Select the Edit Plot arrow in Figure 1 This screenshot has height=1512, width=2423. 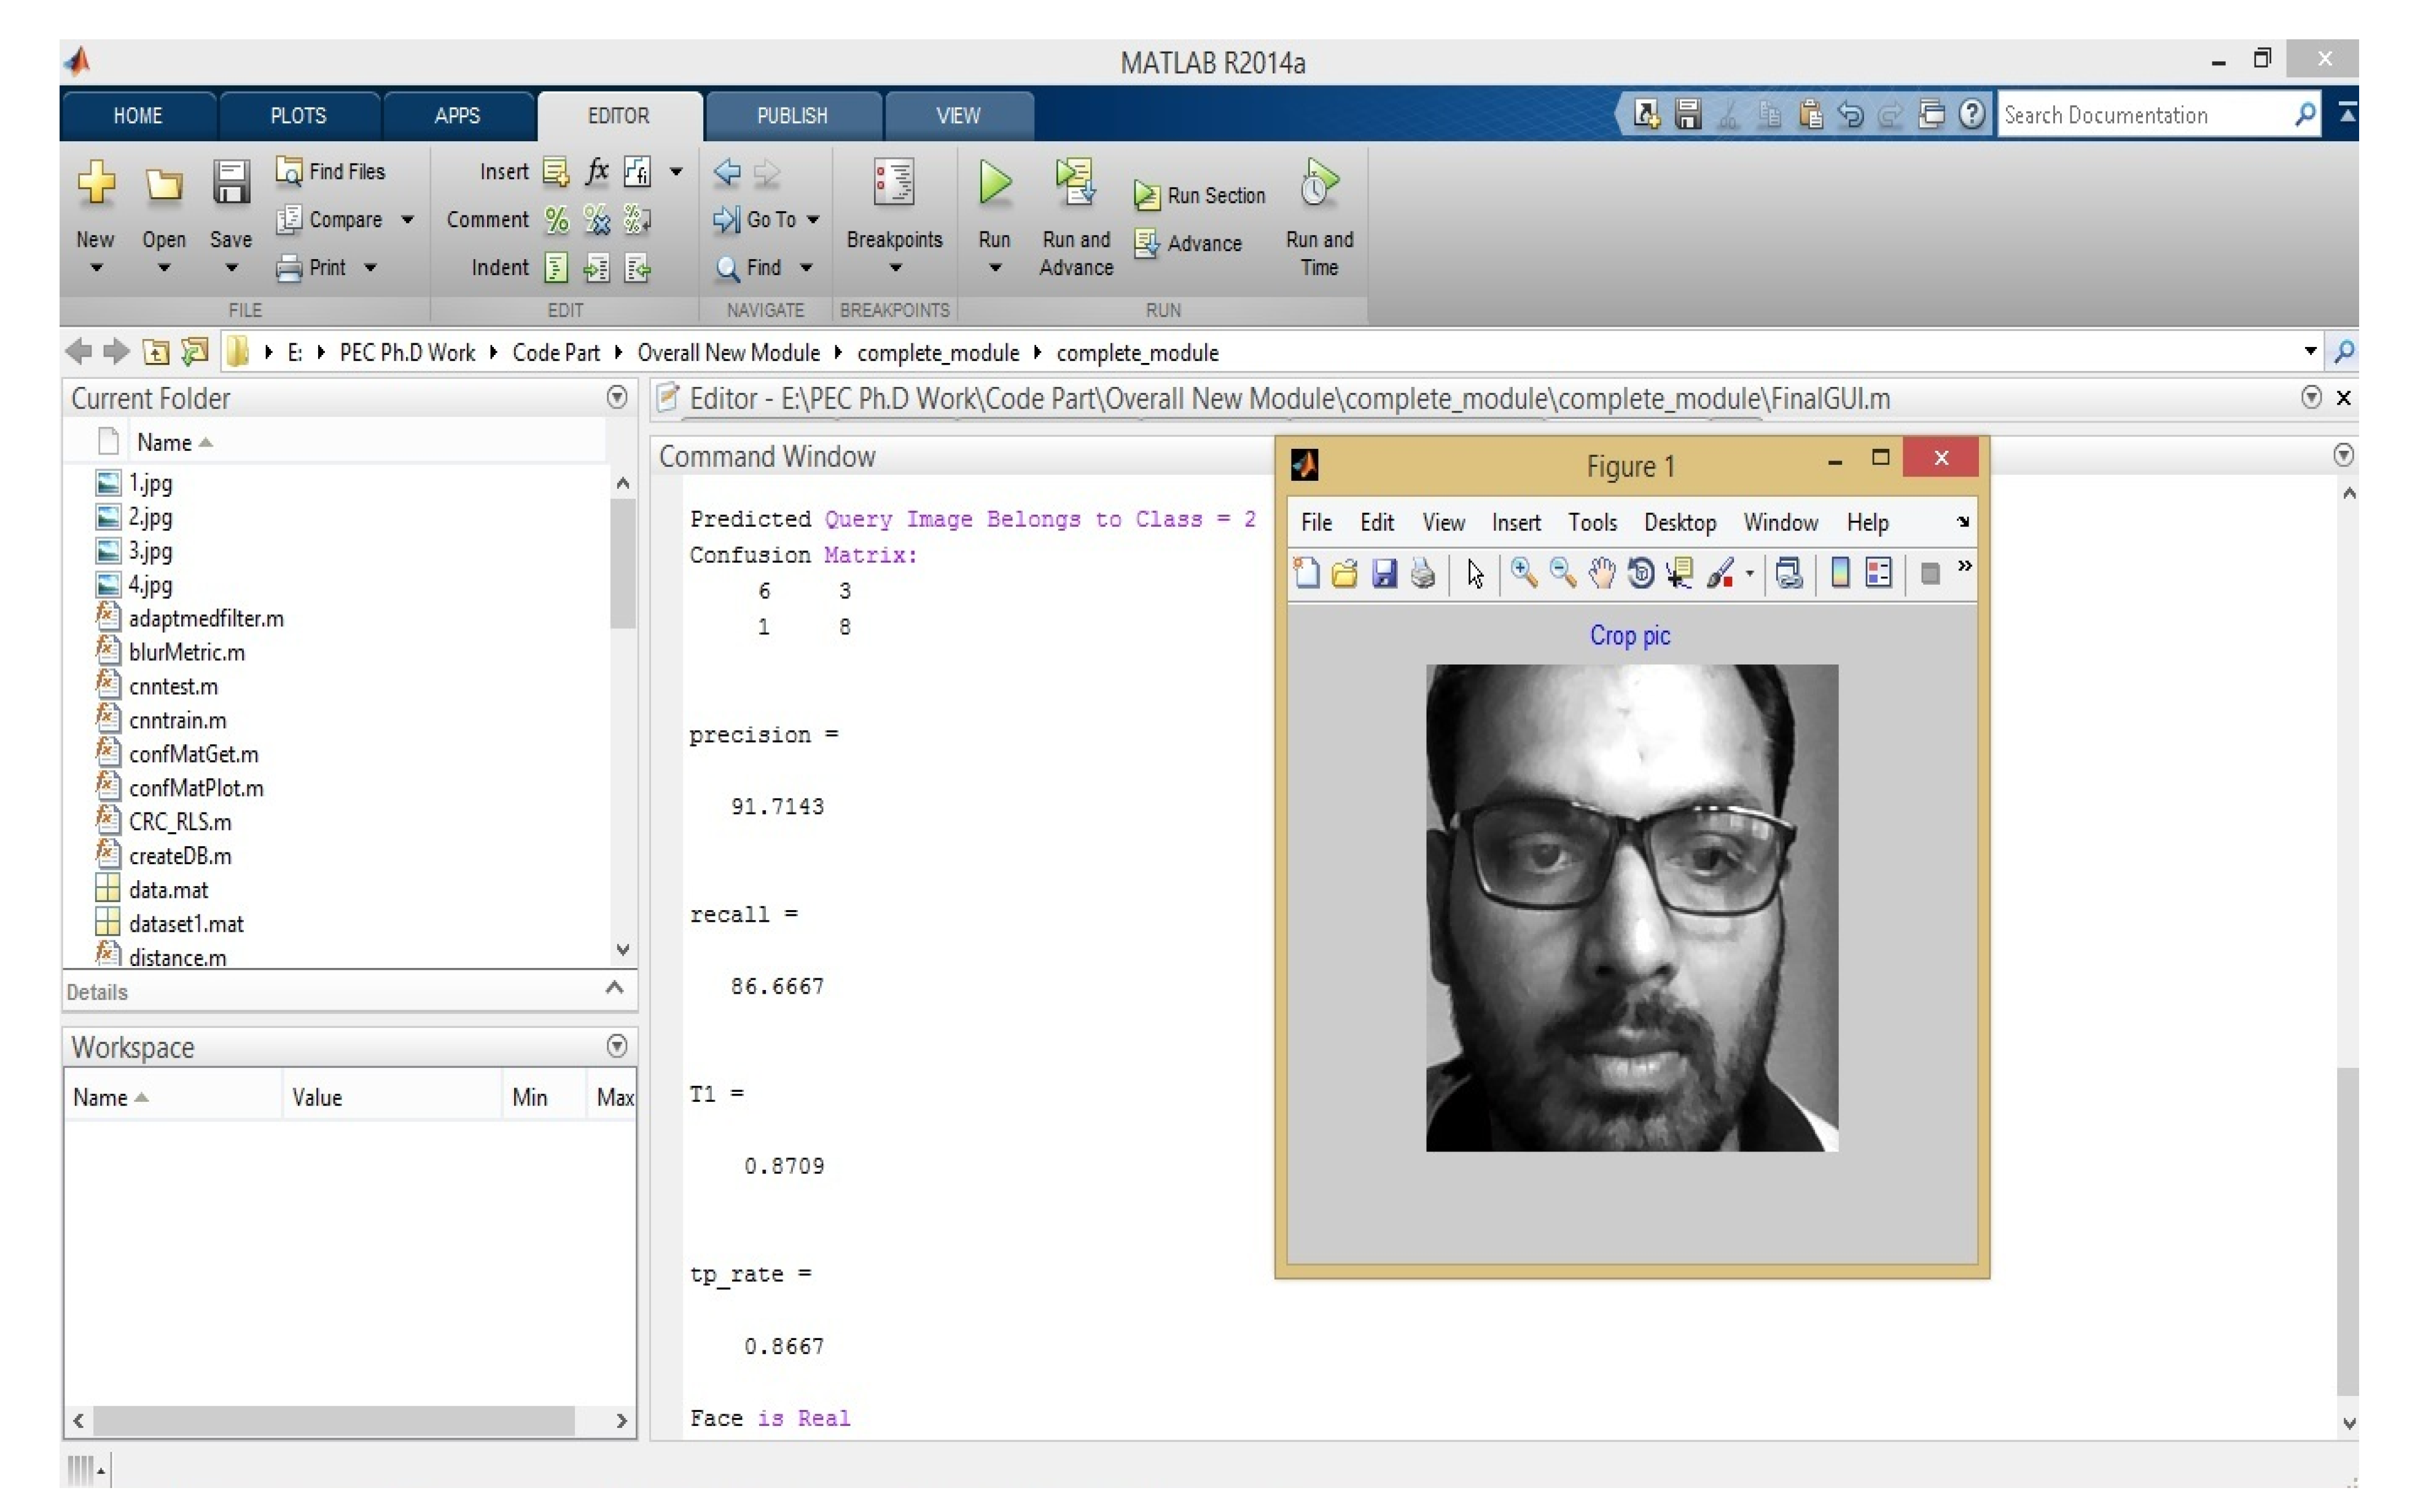point(1475,574)
